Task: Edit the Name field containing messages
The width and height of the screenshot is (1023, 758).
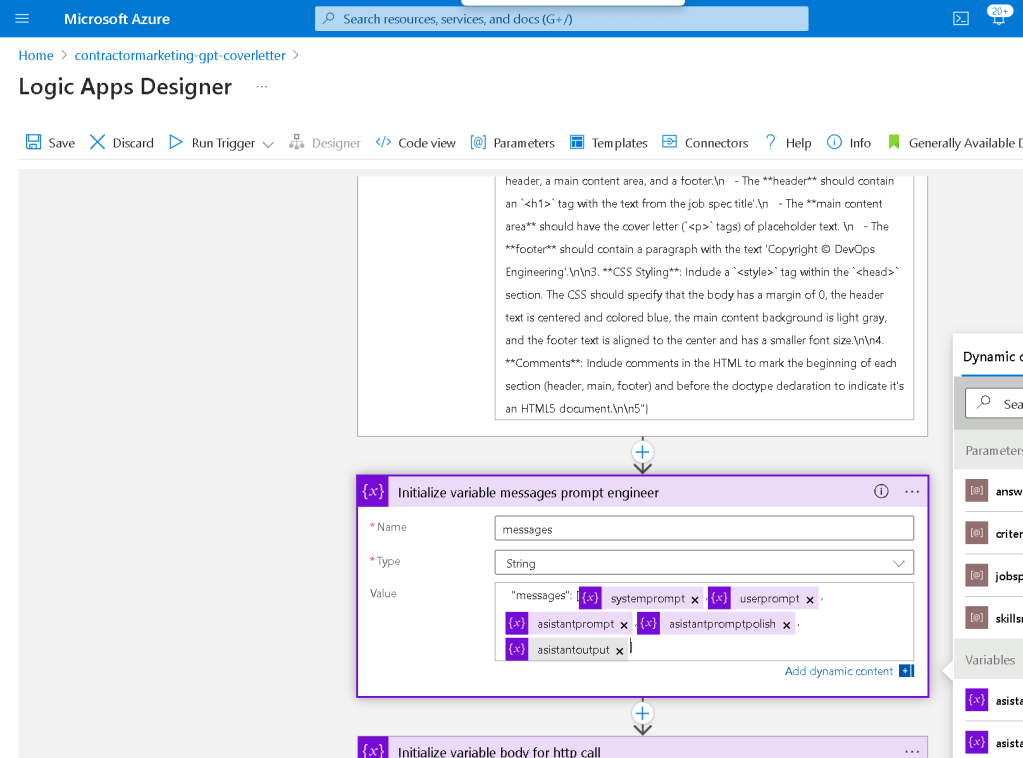Action: tap(704, 529)
